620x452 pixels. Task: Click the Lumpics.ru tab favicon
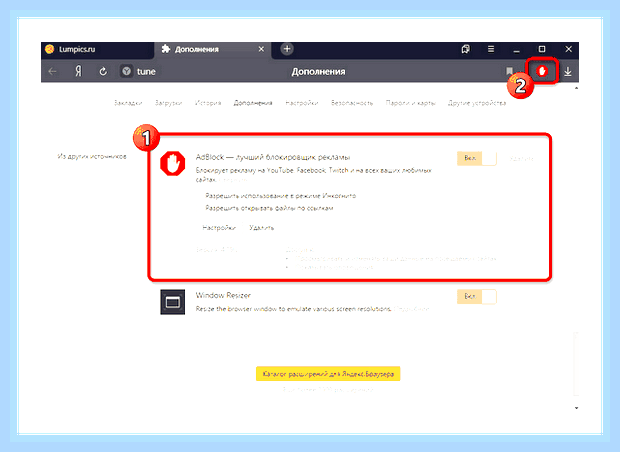point(49,49)
